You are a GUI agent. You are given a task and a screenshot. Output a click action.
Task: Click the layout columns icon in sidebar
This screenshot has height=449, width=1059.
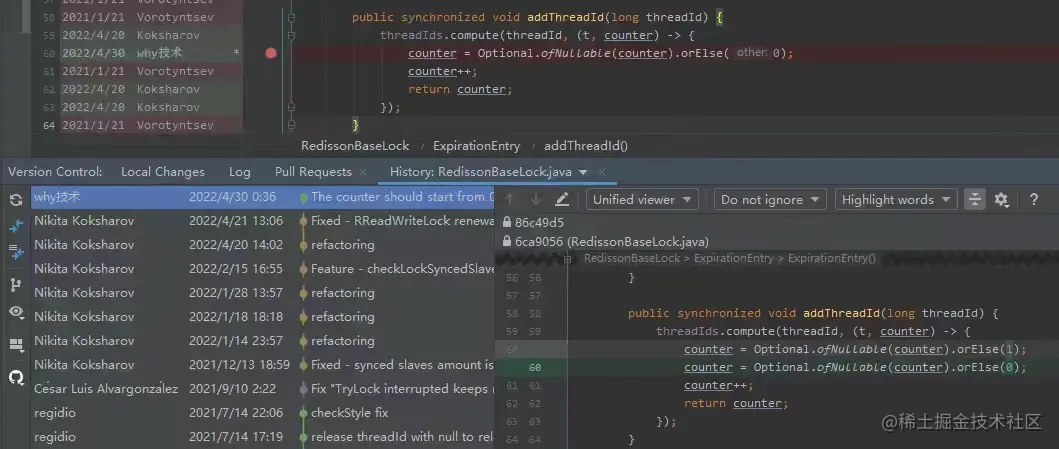coord(16,345)
